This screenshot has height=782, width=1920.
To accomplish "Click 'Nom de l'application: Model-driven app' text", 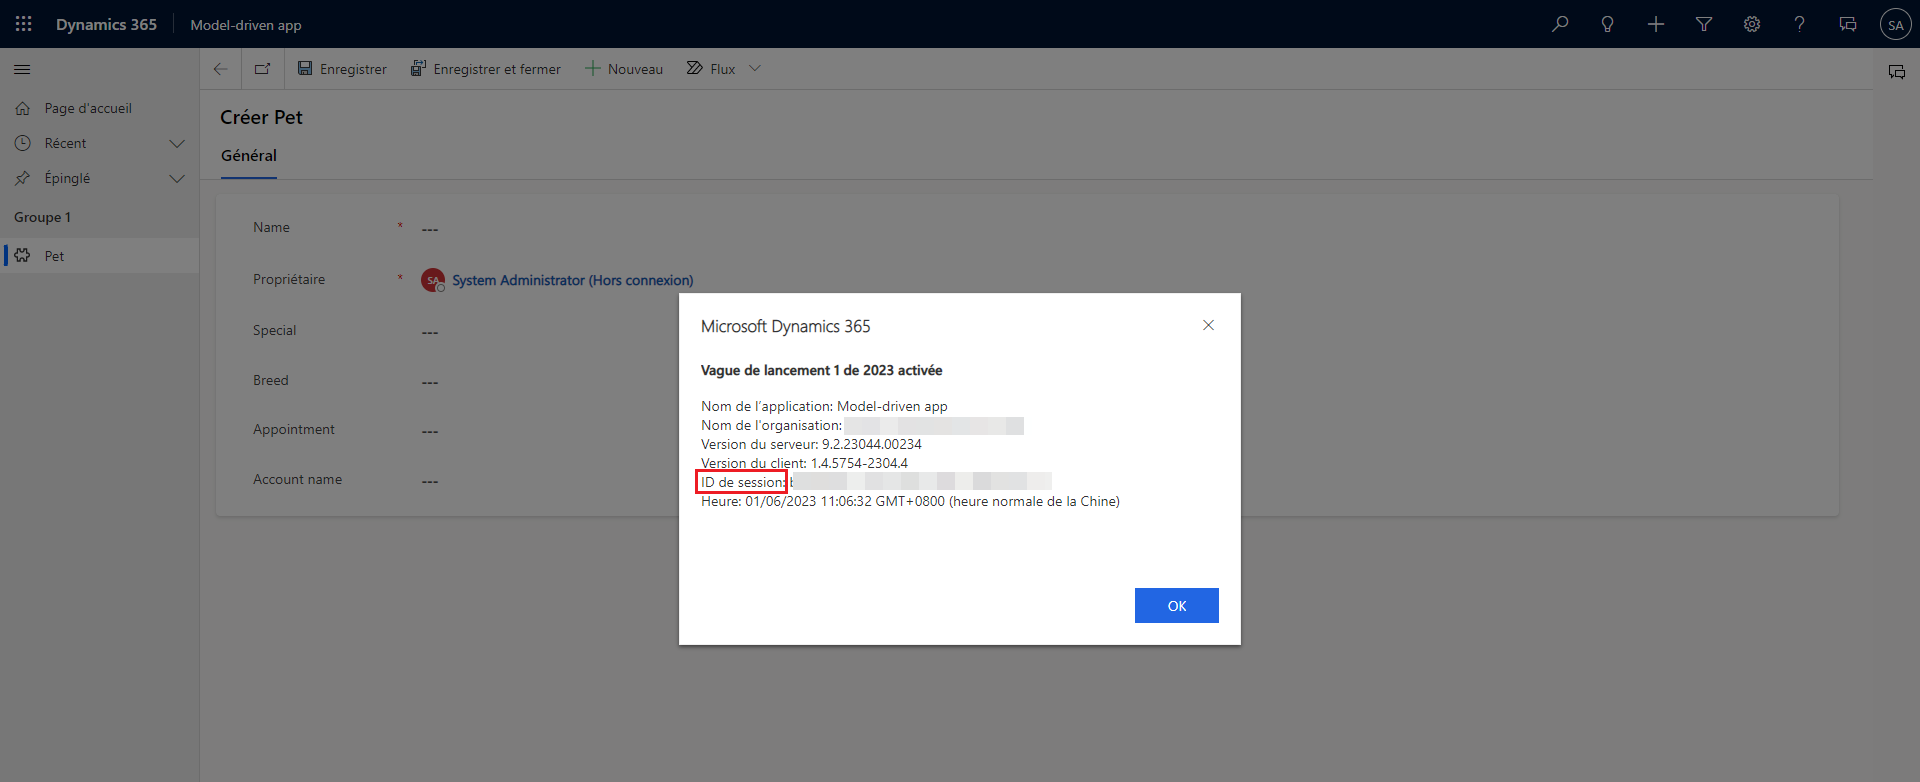I will click(824, 406).
